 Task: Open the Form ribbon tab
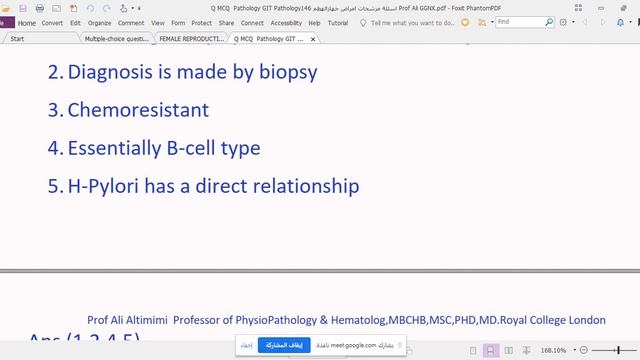[x=178, y=23]
